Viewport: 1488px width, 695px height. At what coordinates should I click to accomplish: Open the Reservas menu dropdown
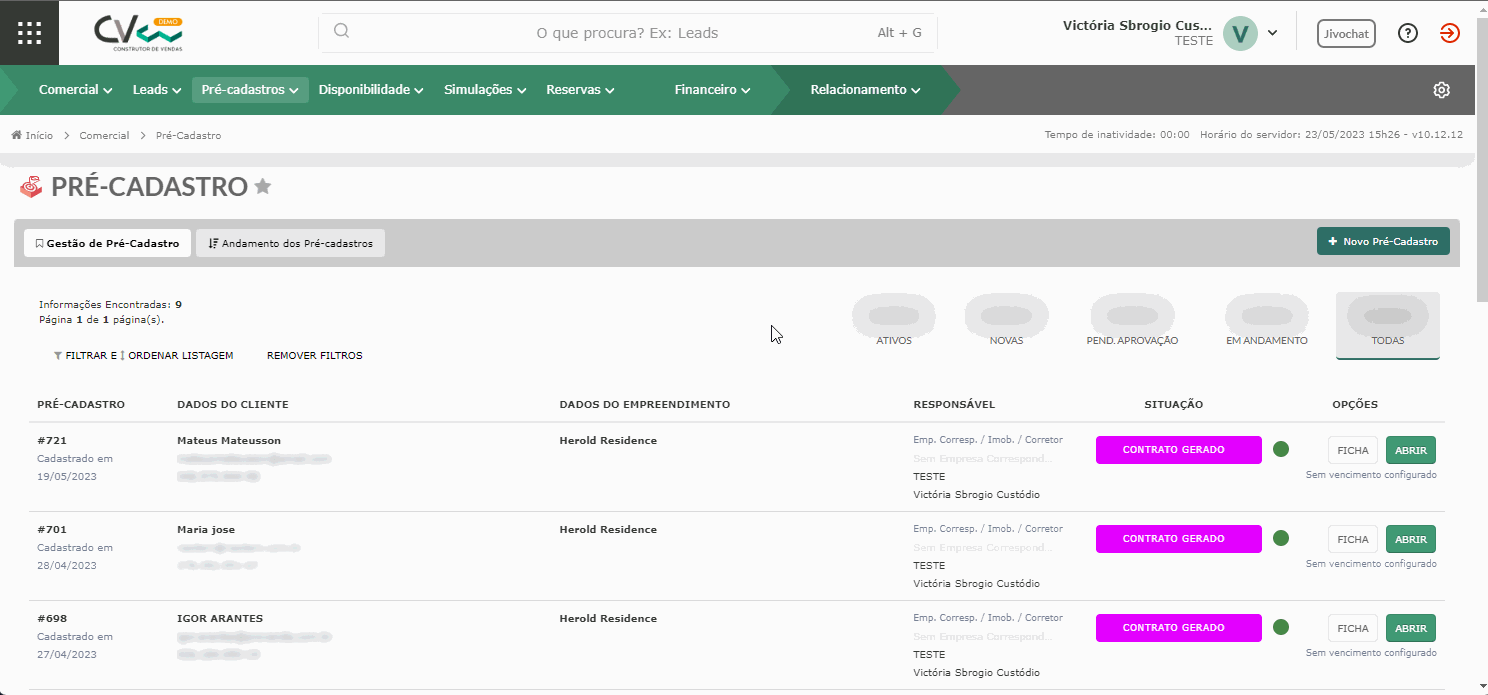(580, 90)
